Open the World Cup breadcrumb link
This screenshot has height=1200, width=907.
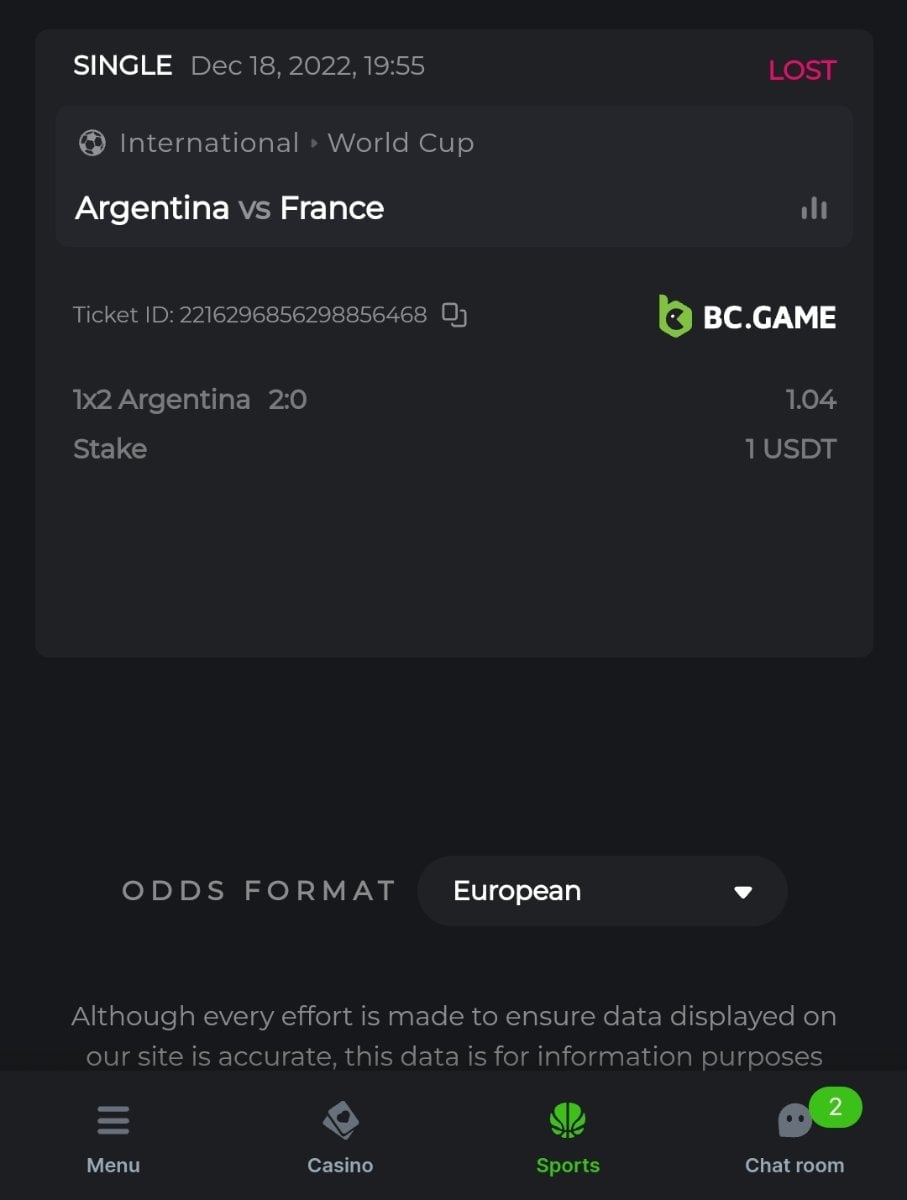tap(400, 143)
